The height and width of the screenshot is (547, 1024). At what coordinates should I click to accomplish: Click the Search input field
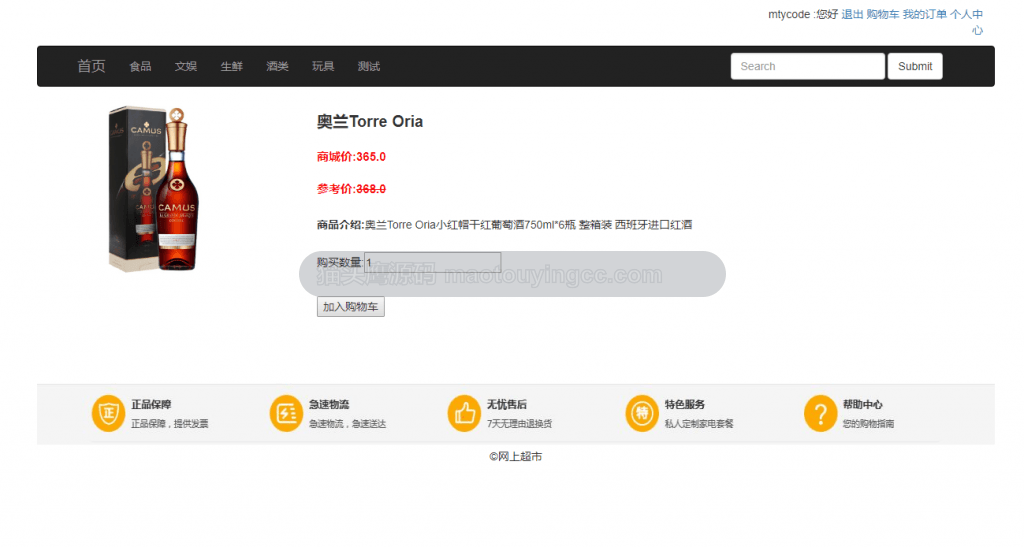(x=808, y=66)
